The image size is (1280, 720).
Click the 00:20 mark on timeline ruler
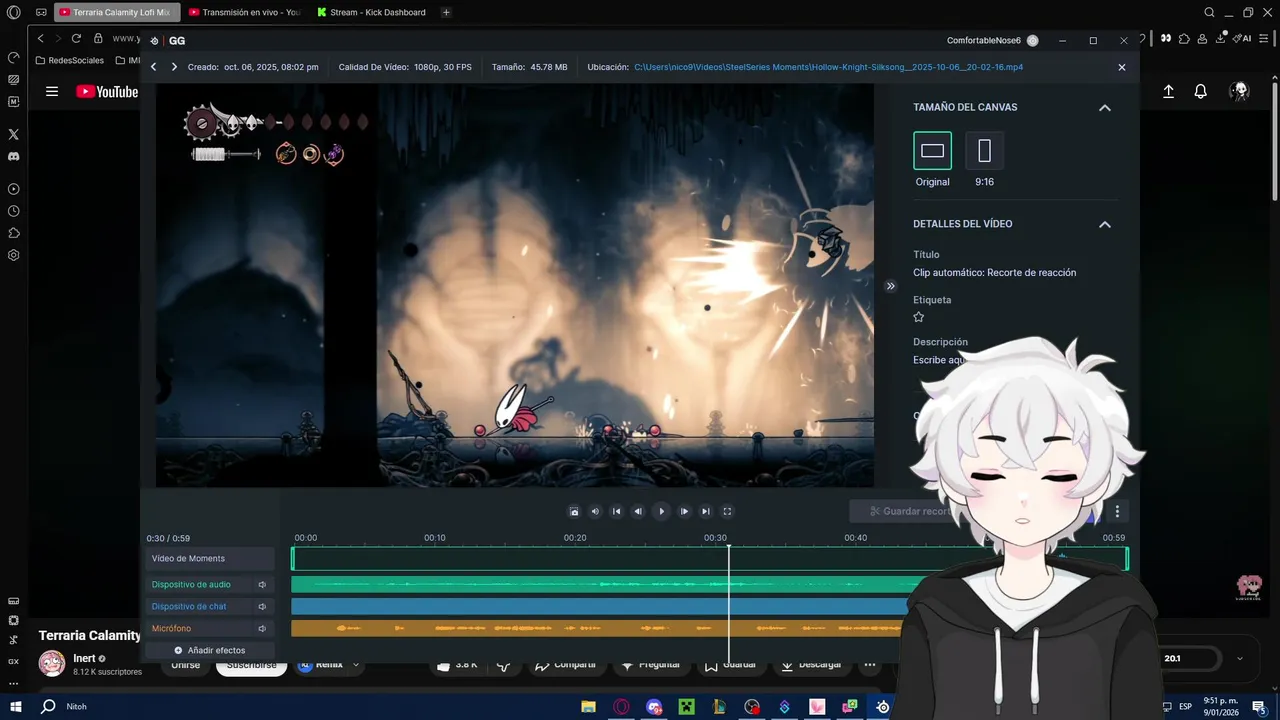(575, 538)
